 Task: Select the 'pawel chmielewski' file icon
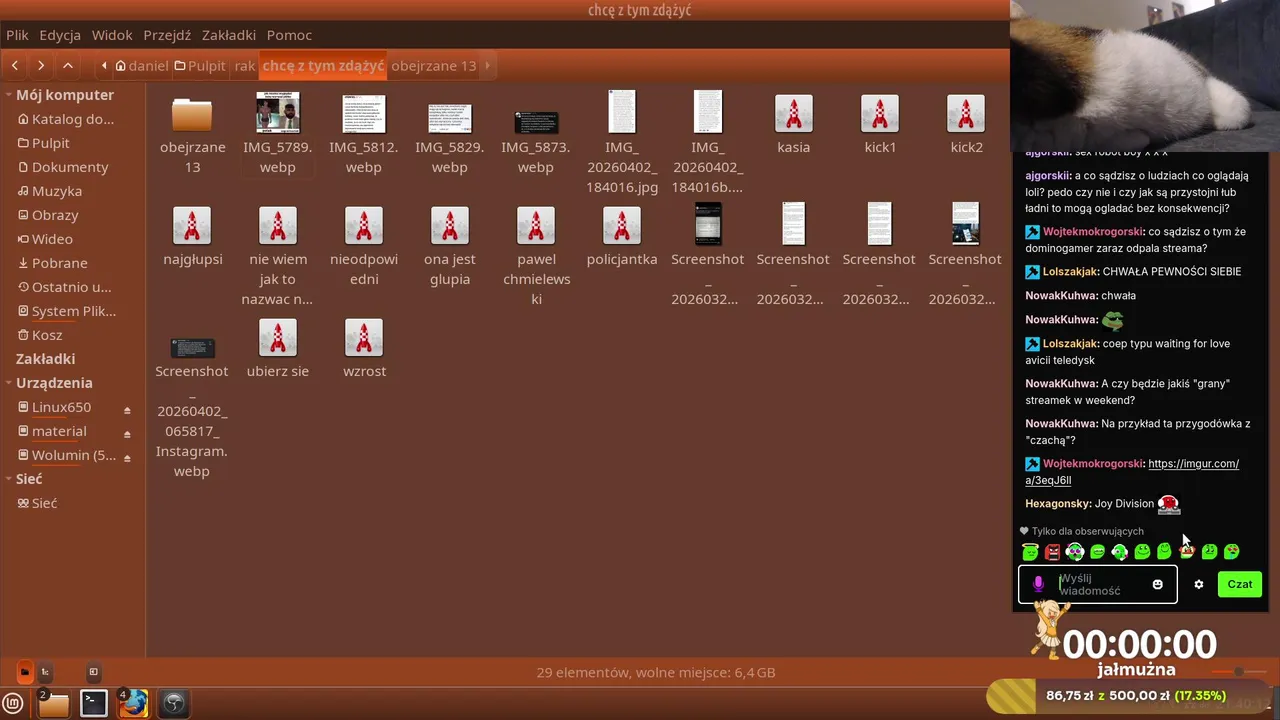tap(536, 226)
